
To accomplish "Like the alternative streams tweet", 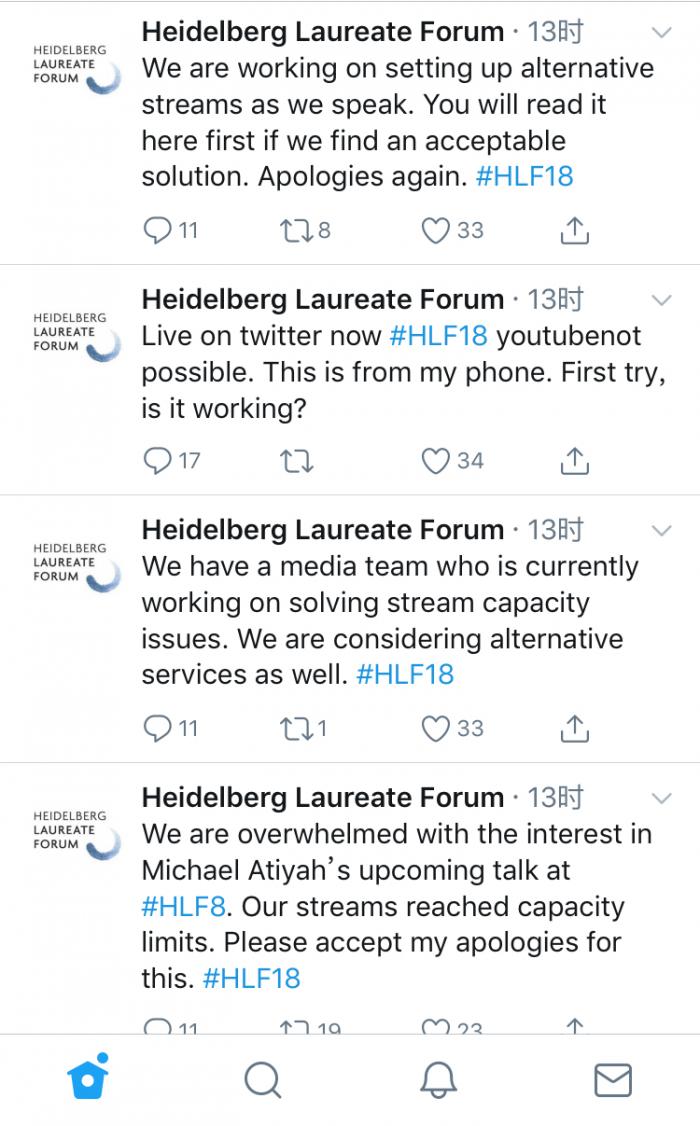I will tap(435, 231).
